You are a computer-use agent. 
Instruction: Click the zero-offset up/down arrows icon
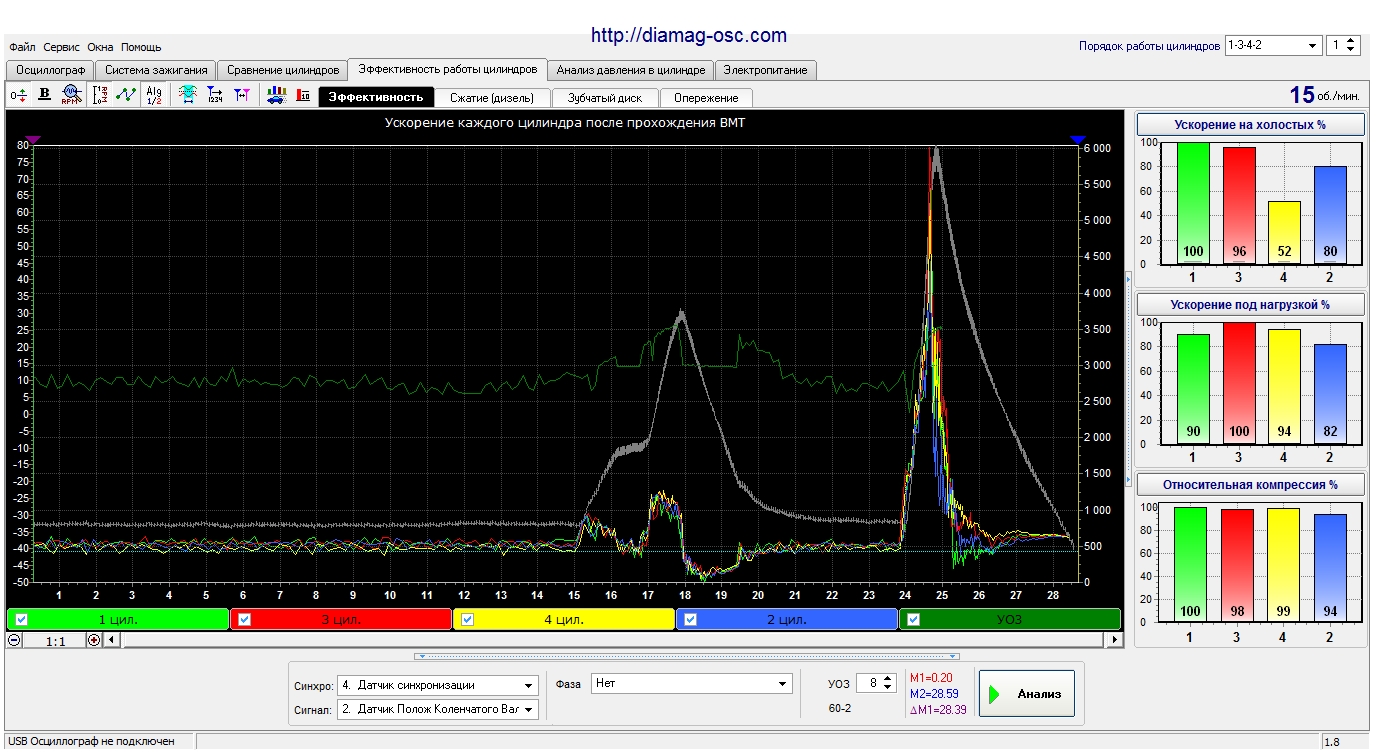point(18,95)
